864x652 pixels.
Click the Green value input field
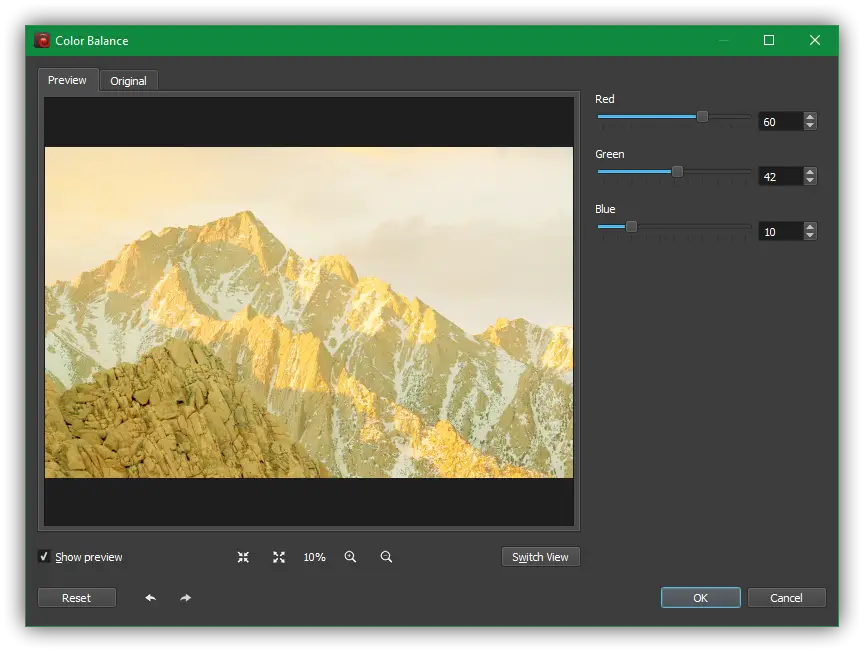point(780,177)
